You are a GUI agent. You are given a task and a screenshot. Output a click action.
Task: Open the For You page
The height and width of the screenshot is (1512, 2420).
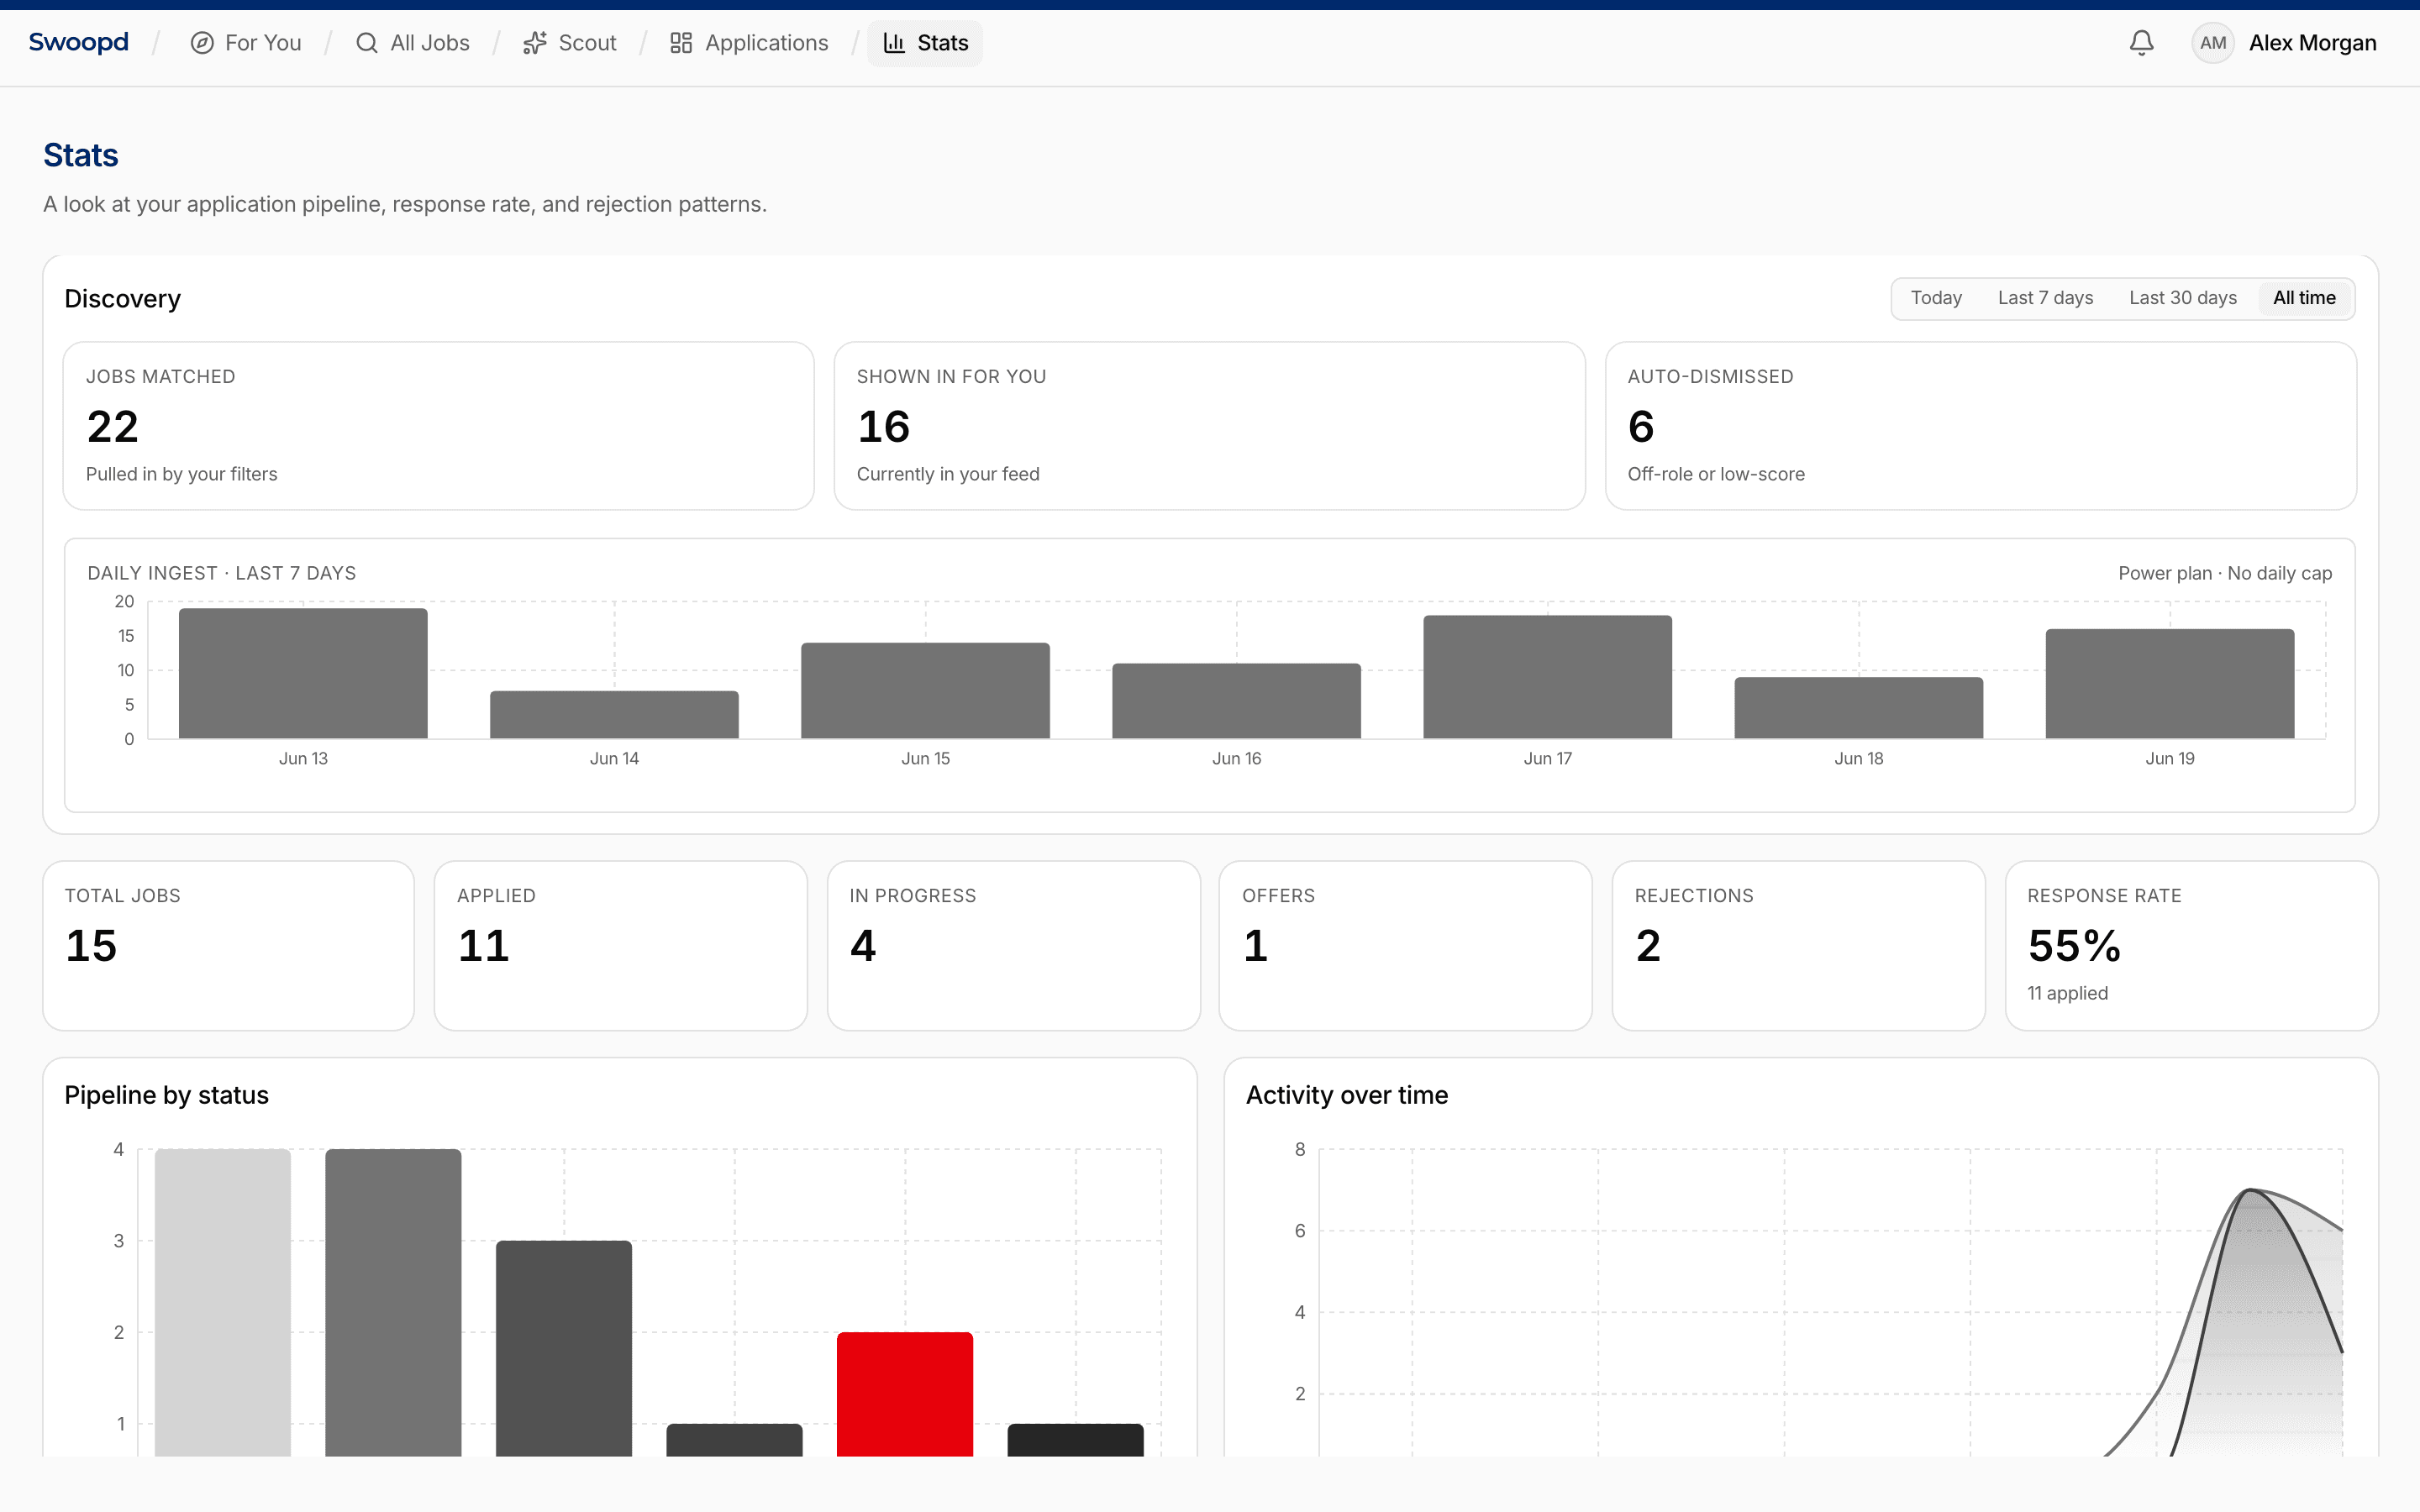(x=246, y=43)
